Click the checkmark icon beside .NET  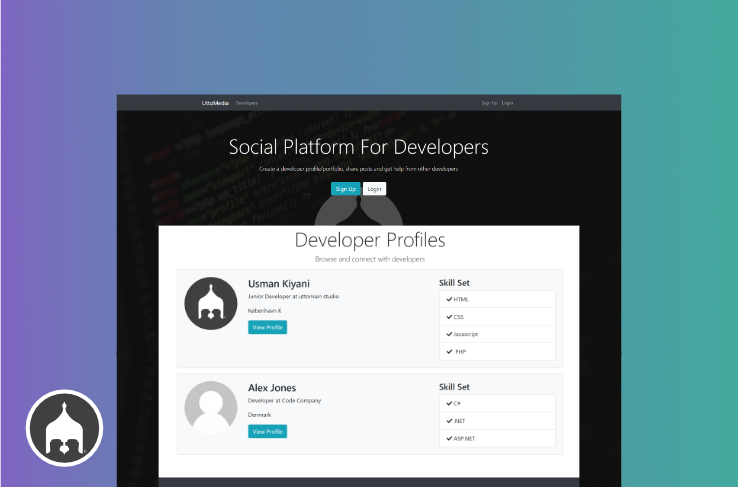449,421
